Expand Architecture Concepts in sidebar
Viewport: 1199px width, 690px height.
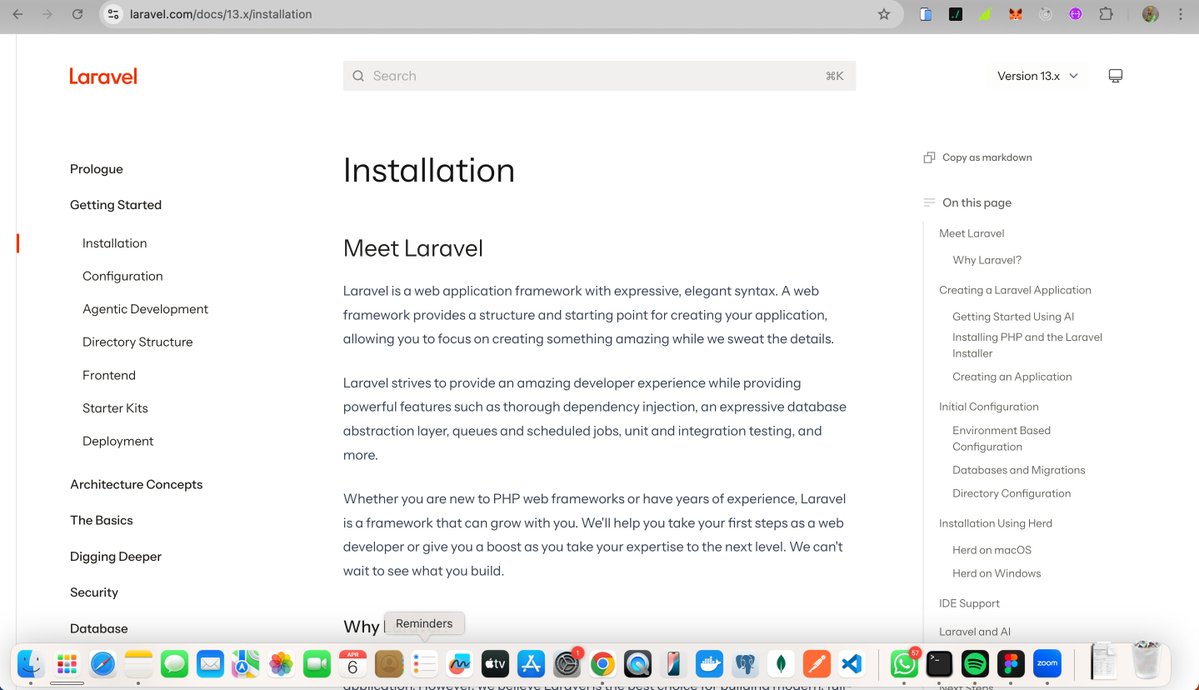(x=136, y=484)
